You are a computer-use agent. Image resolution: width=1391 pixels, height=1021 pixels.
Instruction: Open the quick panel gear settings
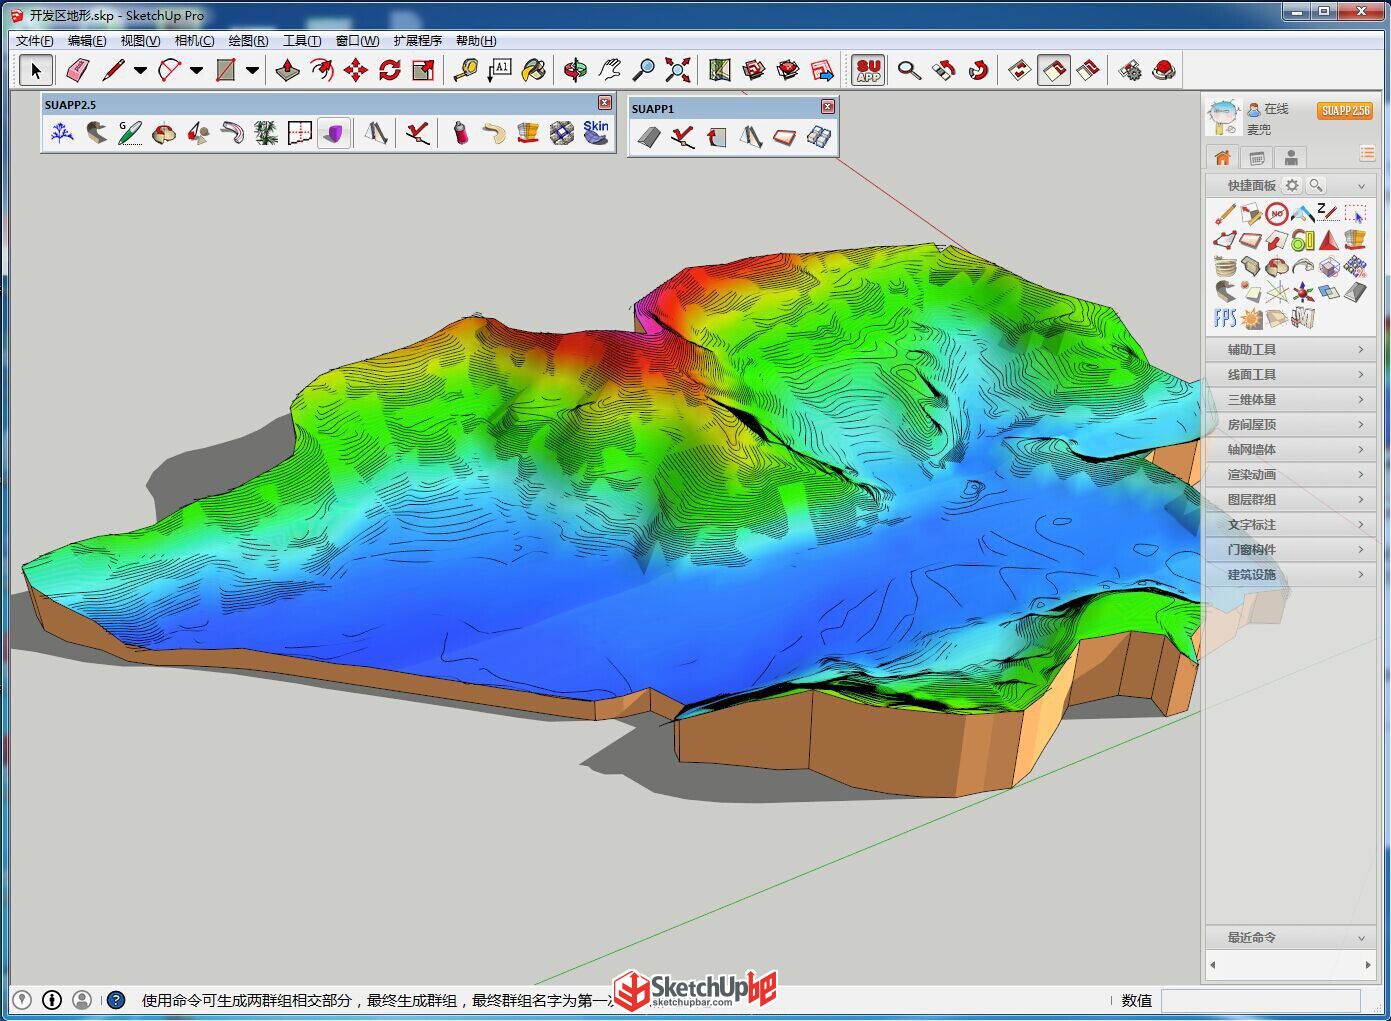click(1292, 185)
